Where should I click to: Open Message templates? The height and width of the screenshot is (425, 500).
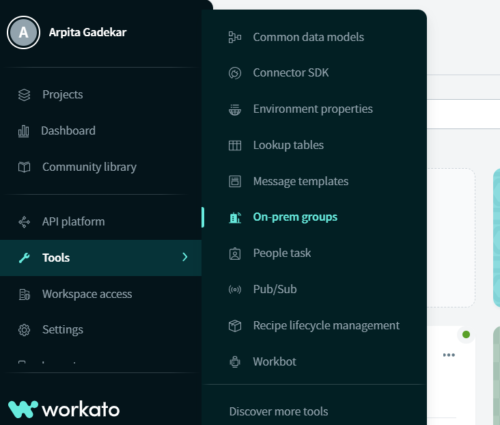coord(301,181)
